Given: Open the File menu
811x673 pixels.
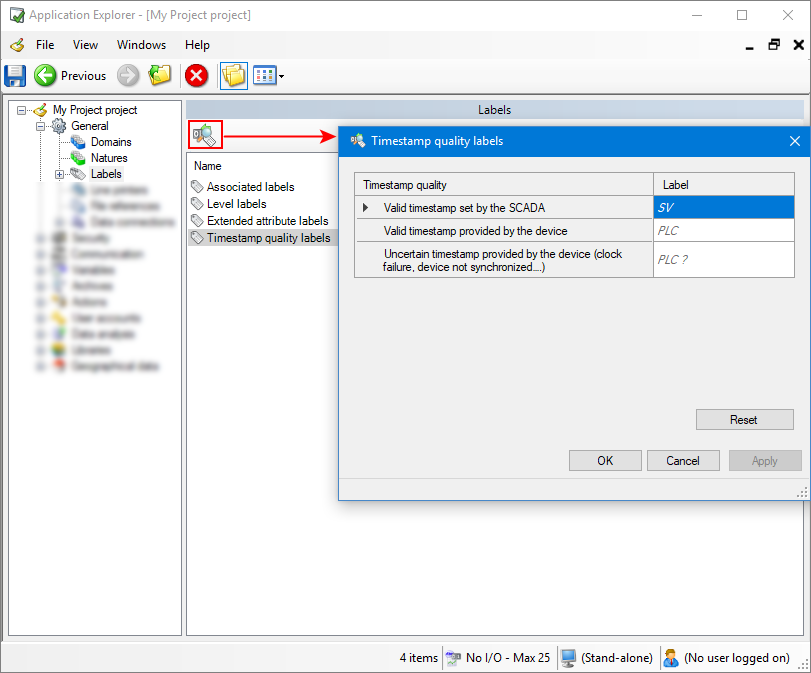Looking at the screenshot, I should [45, 45].
